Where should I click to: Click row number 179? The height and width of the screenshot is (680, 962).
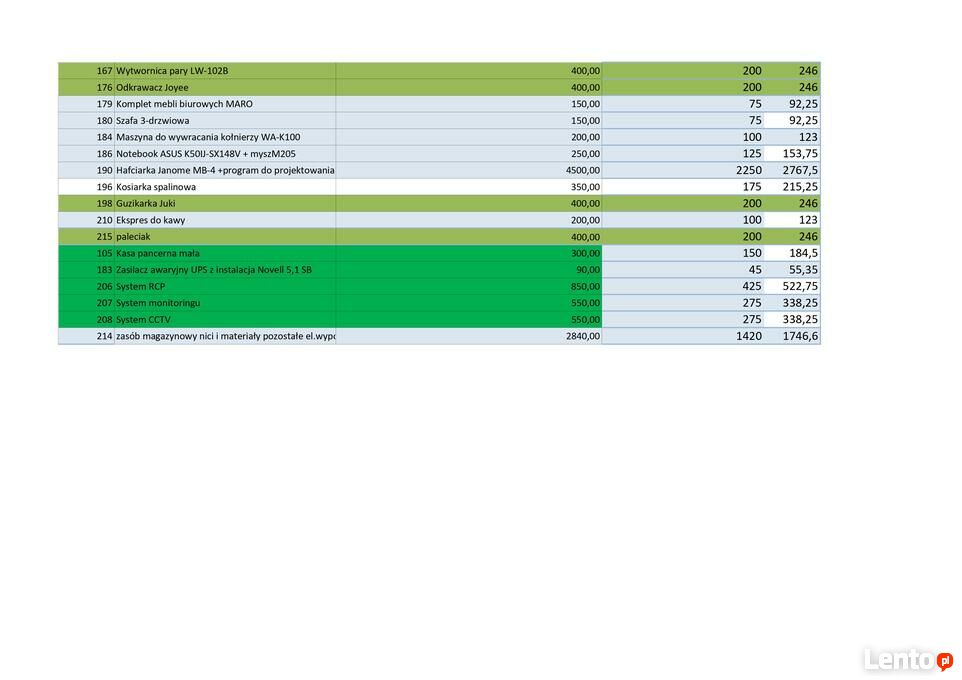pos(87,104)
